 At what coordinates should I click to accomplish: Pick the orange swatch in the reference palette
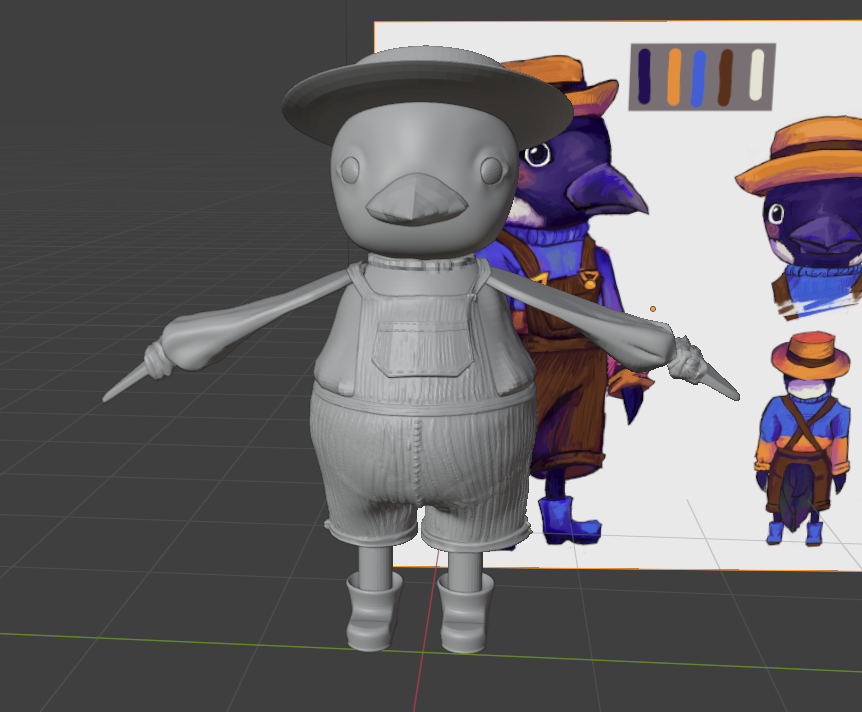pyautogui.click(x=673, y=76)
